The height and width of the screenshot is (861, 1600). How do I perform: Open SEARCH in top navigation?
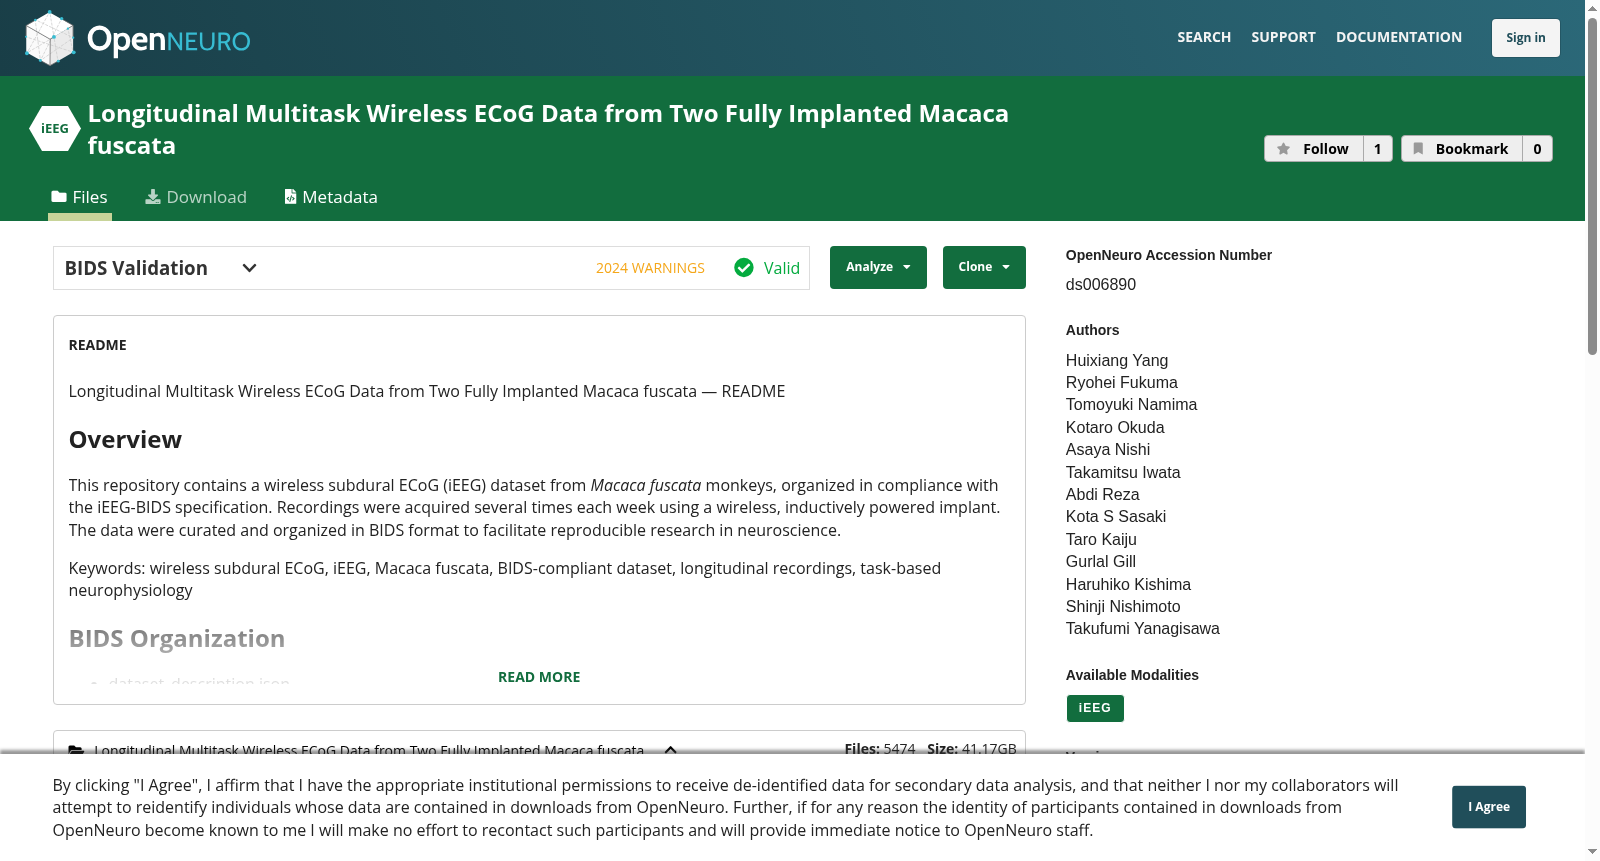pyautogui.click(x=1204, y=37)
